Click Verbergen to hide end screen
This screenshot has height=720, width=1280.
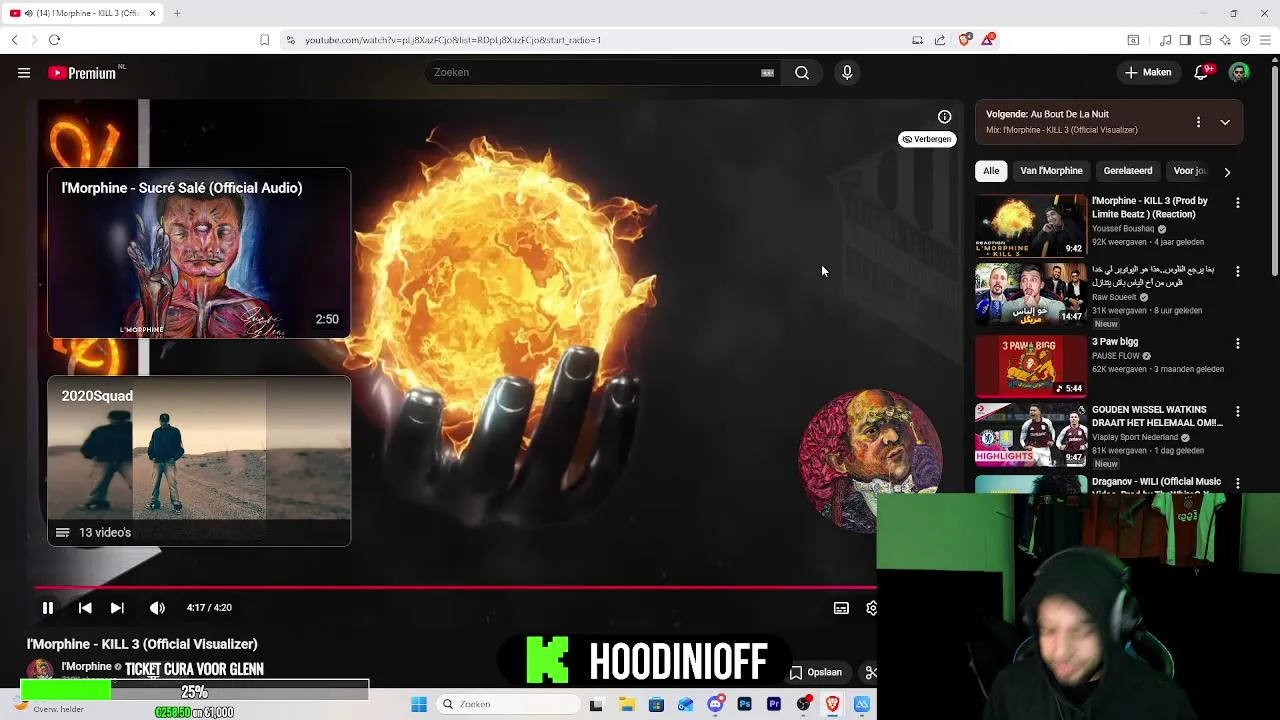(926, 139)
